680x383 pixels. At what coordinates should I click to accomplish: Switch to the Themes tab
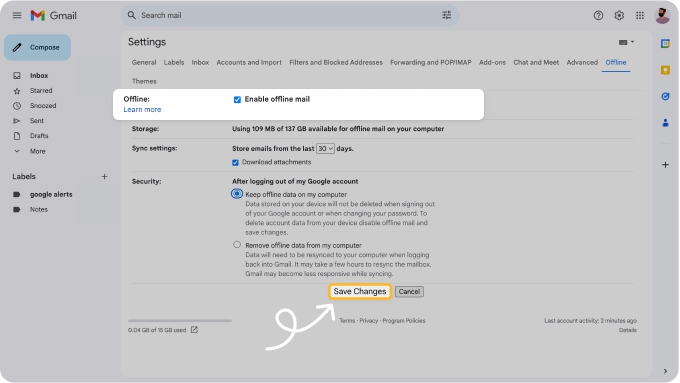tap(144, 81)
